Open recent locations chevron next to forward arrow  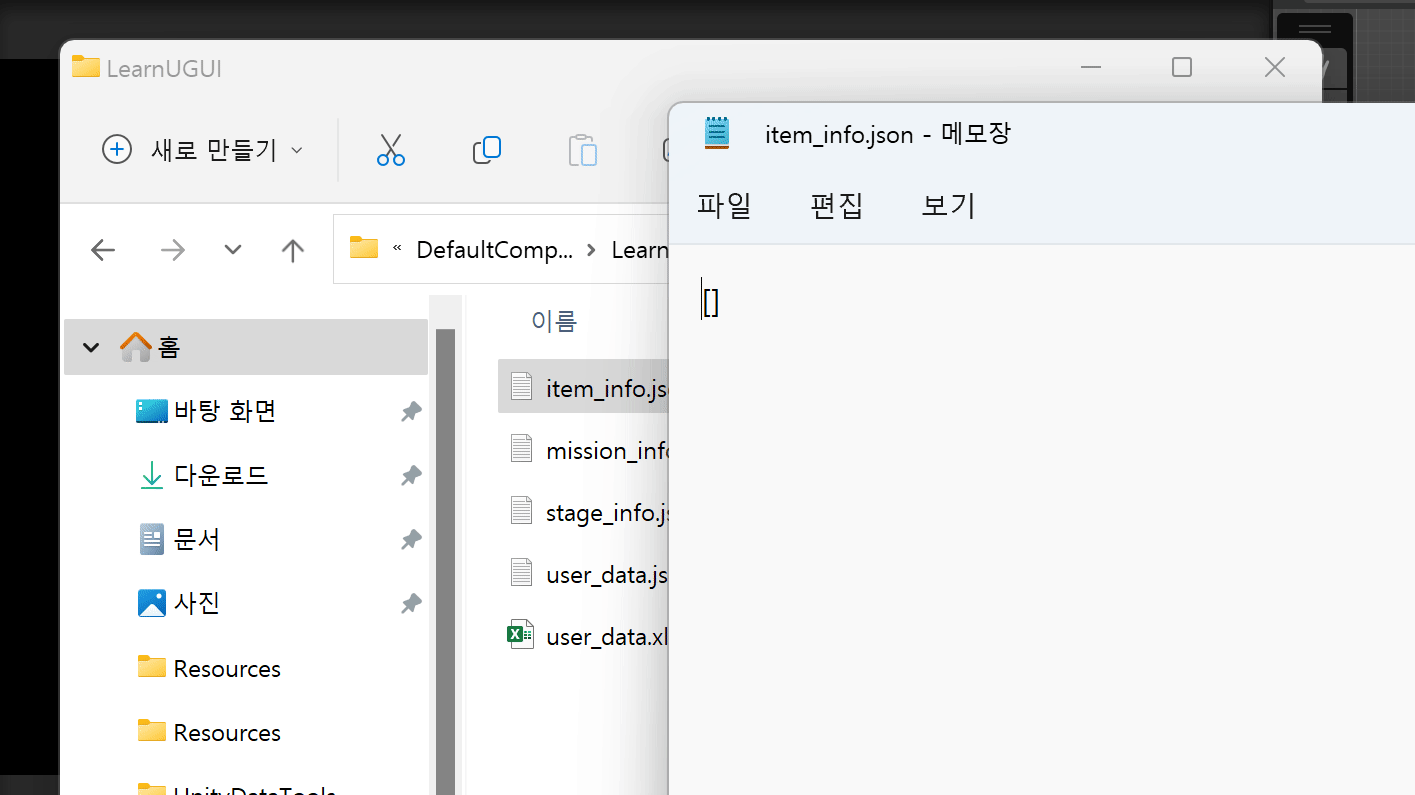tap(233, 250)
